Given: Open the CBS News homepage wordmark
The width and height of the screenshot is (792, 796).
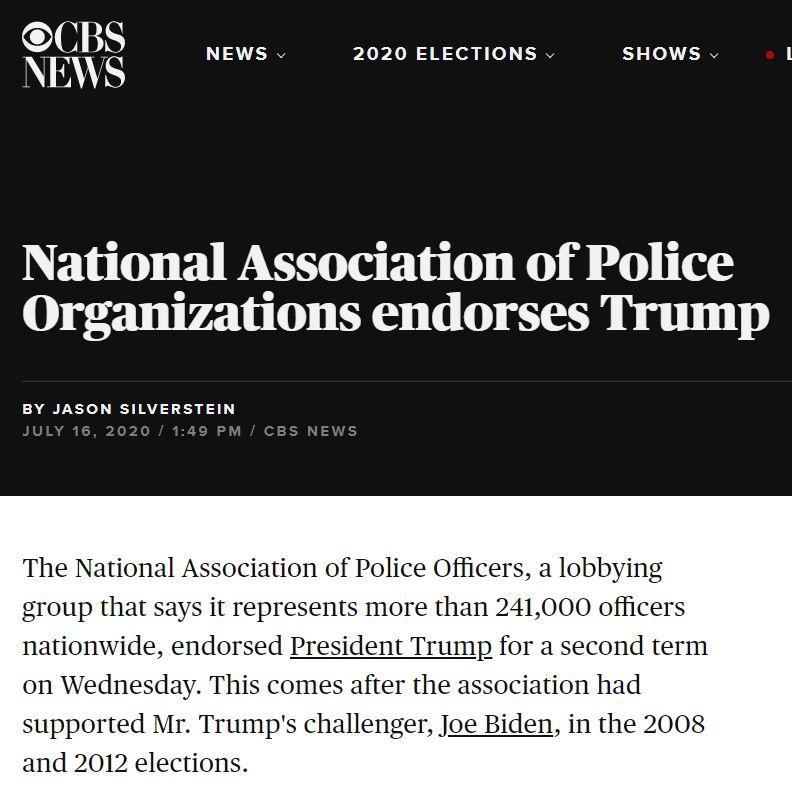Looking at the screenshot, I should coord(74,54).
